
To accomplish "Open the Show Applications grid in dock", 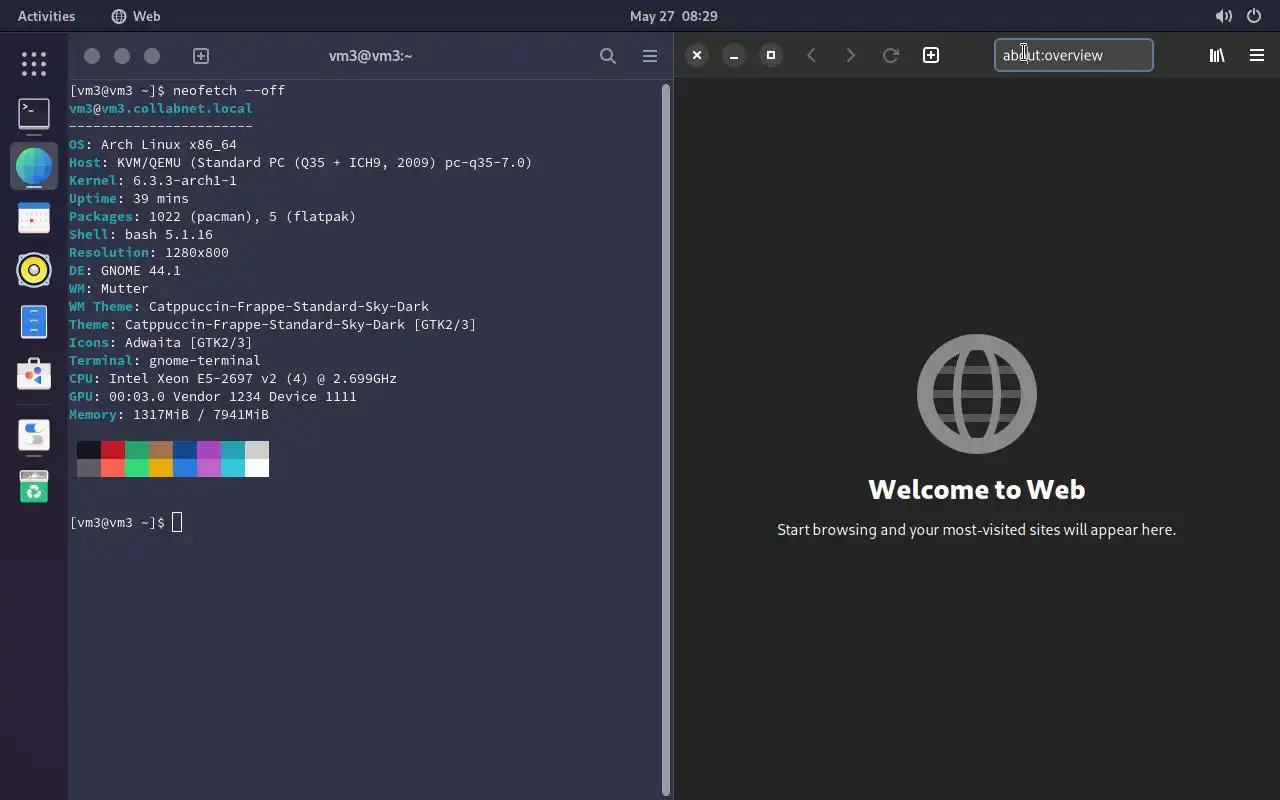I will click(34, 64).
